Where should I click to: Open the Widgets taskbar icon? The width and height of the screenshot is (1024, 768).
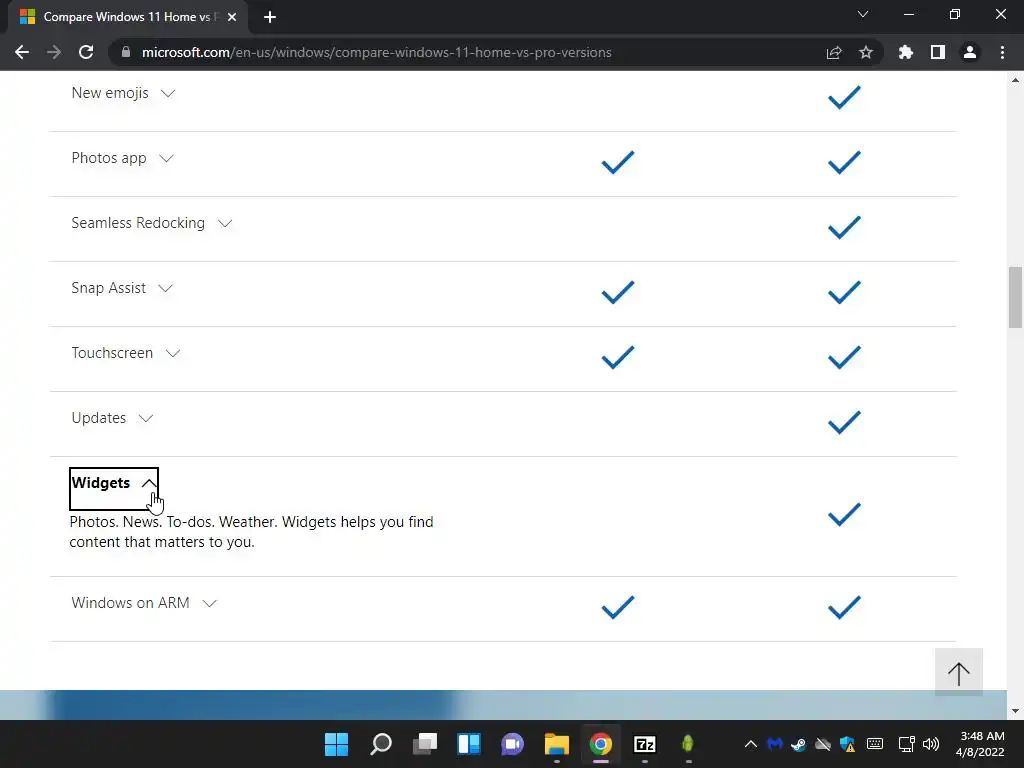point(469,744)
